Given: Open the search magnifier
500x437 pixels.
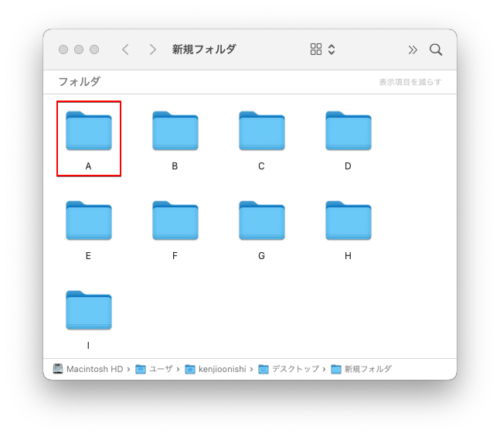Looking at the screenshot, I should click(436, 50).
